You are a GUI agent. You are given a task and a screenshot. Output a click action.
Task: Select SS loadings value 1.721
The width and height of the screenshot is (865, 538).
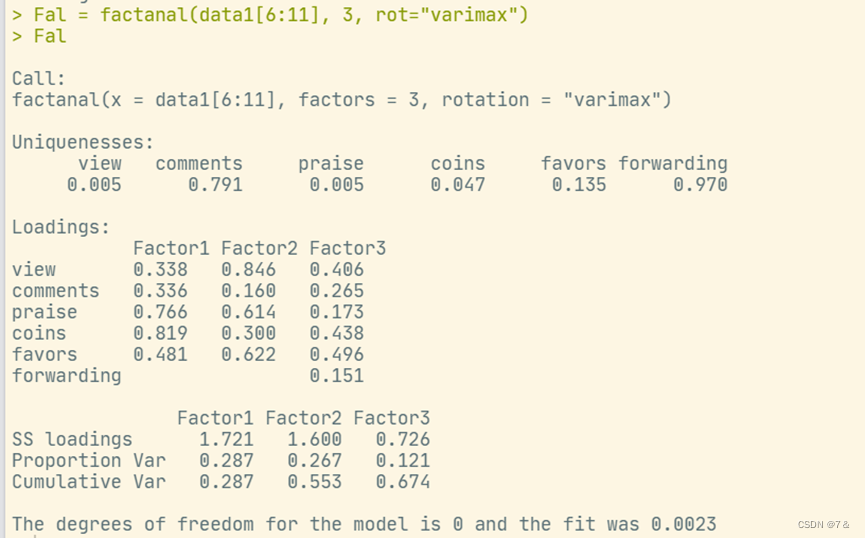226,439
